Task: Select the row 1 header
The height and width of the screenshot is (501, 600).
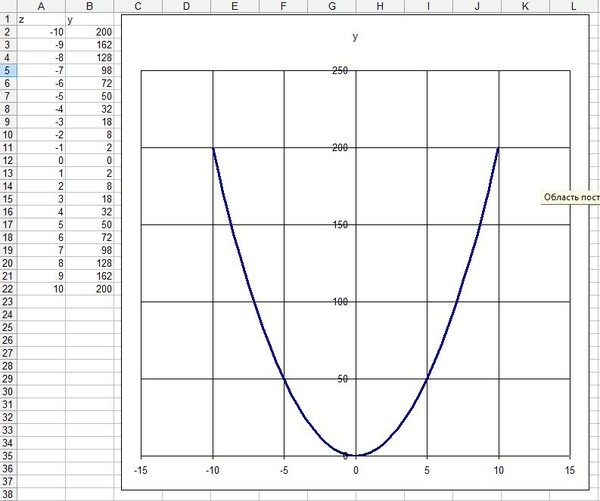Action: [x=8, y=18]
